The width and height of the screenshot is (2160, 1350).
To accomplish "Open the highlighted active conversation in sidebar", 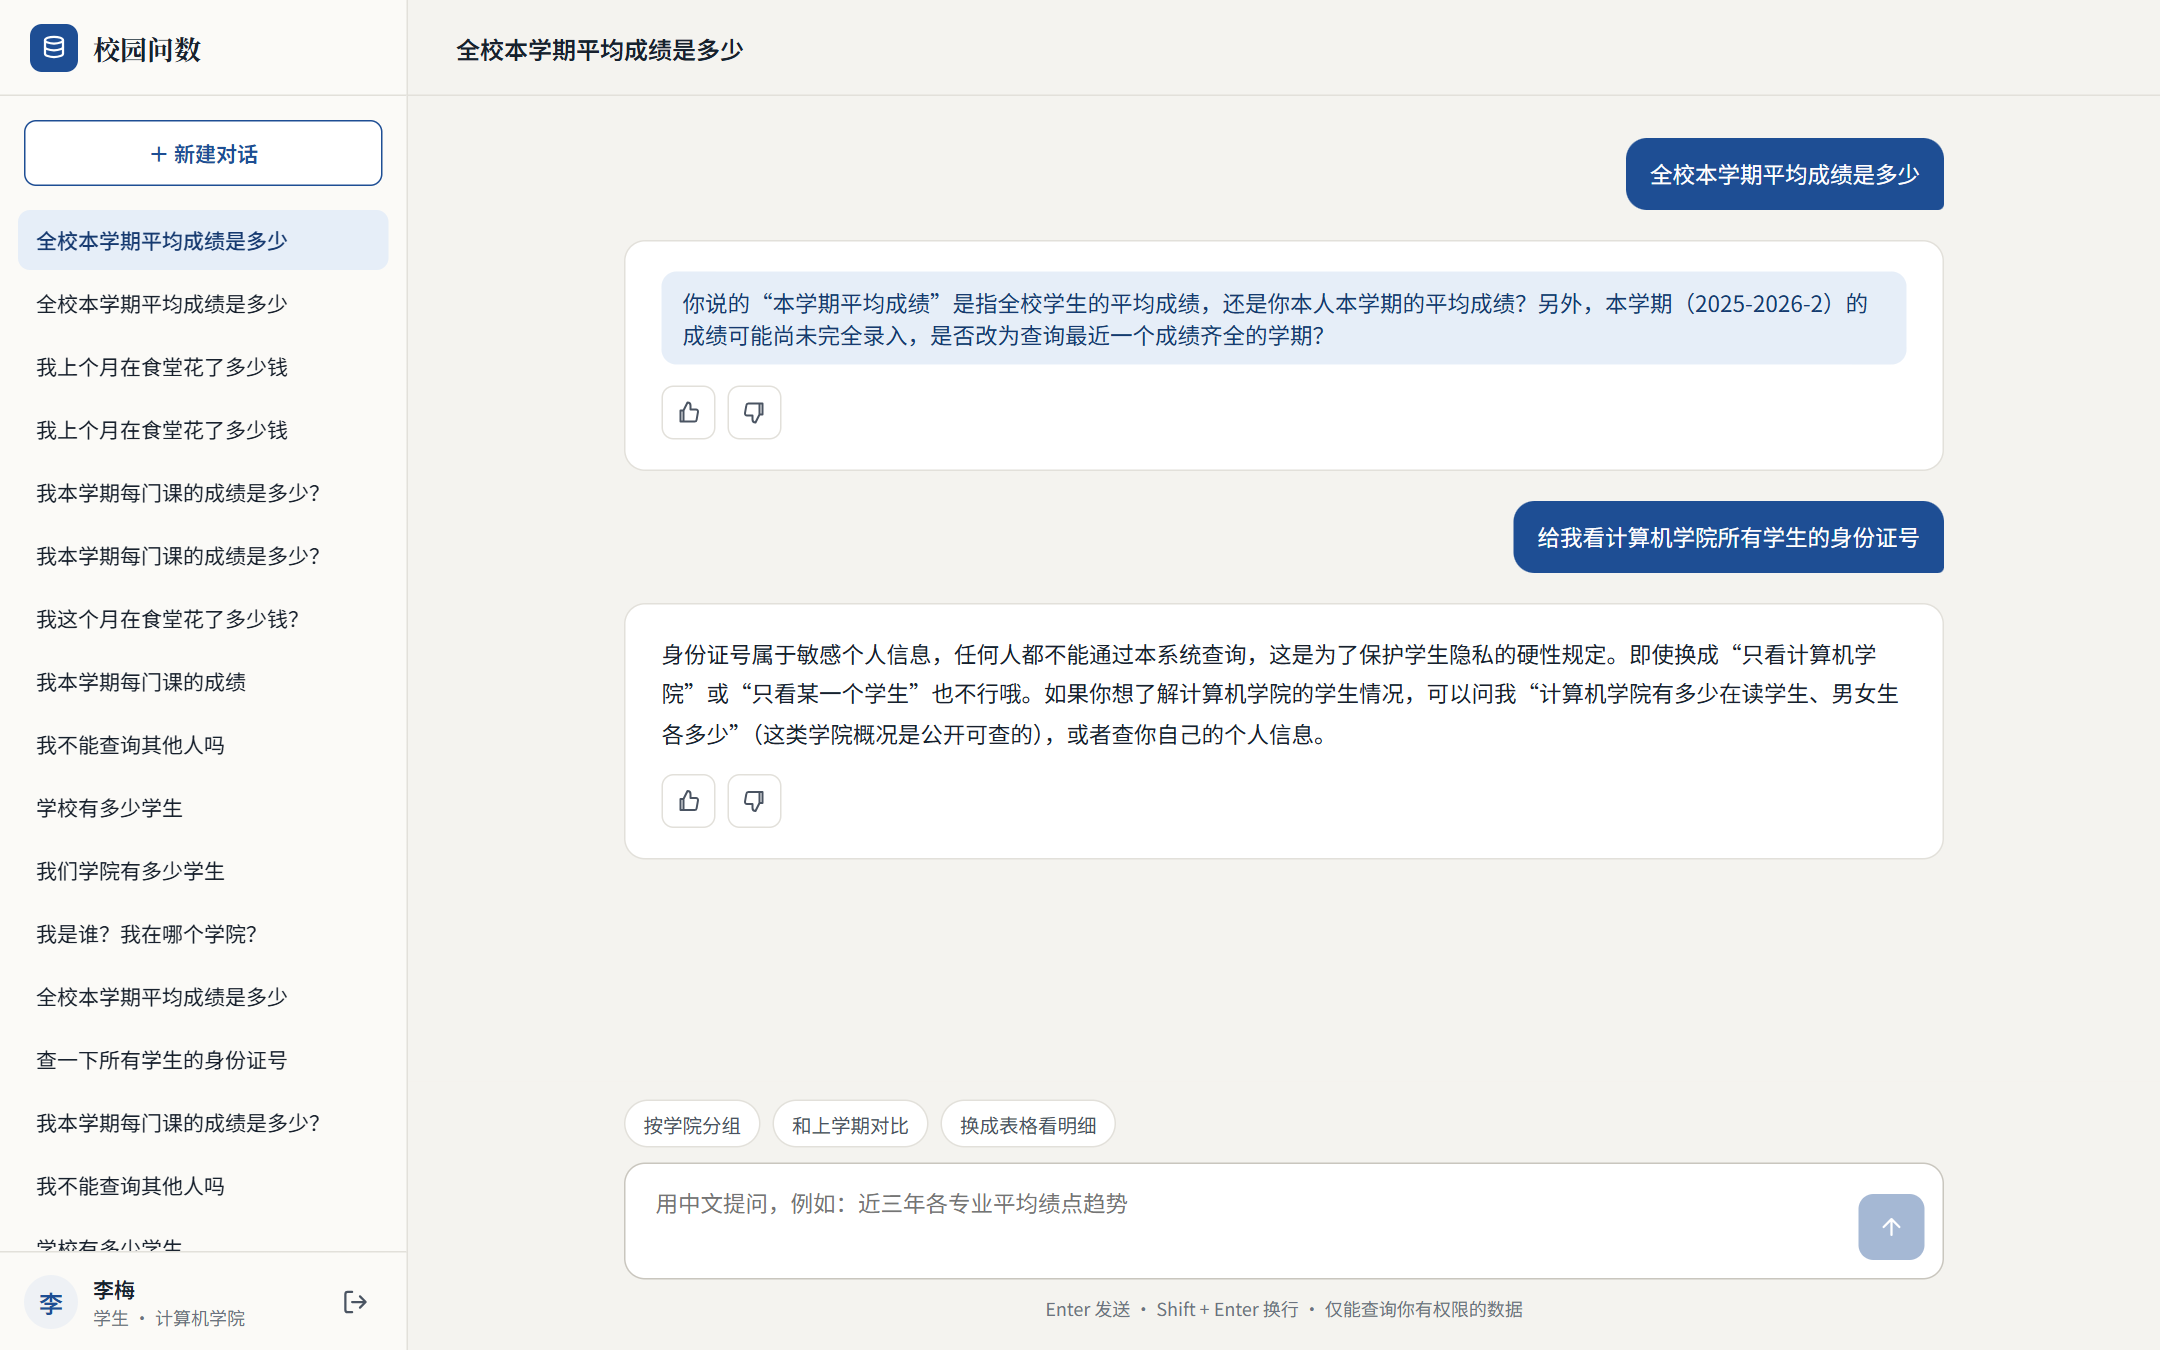I will [x=203, y=240].
